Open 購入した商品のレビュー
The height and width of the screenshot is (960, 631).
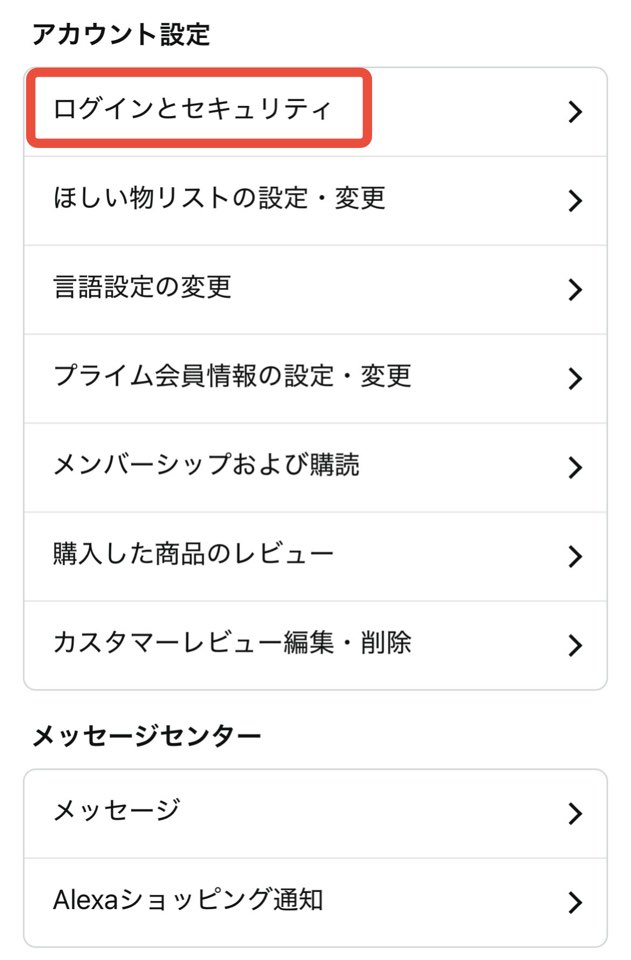click(x=193, y=554)
